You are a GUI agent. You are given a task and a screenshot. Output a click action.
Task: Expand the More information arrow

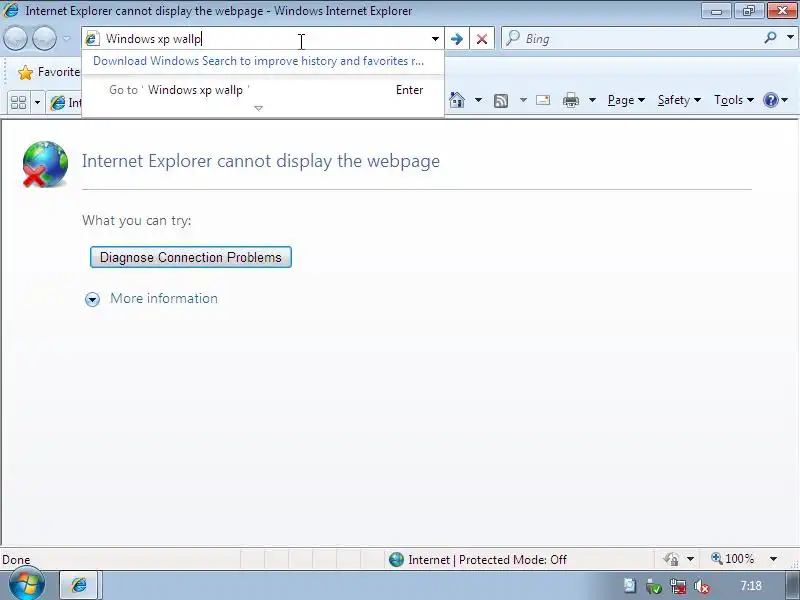pos(92,299)
